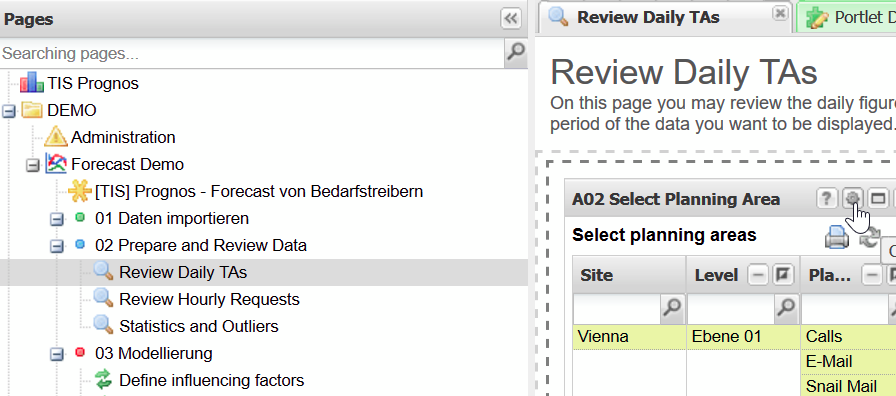Click the flag button in Level column header
The width and height of the screenshot is (896, 396).
click(783, 275)
